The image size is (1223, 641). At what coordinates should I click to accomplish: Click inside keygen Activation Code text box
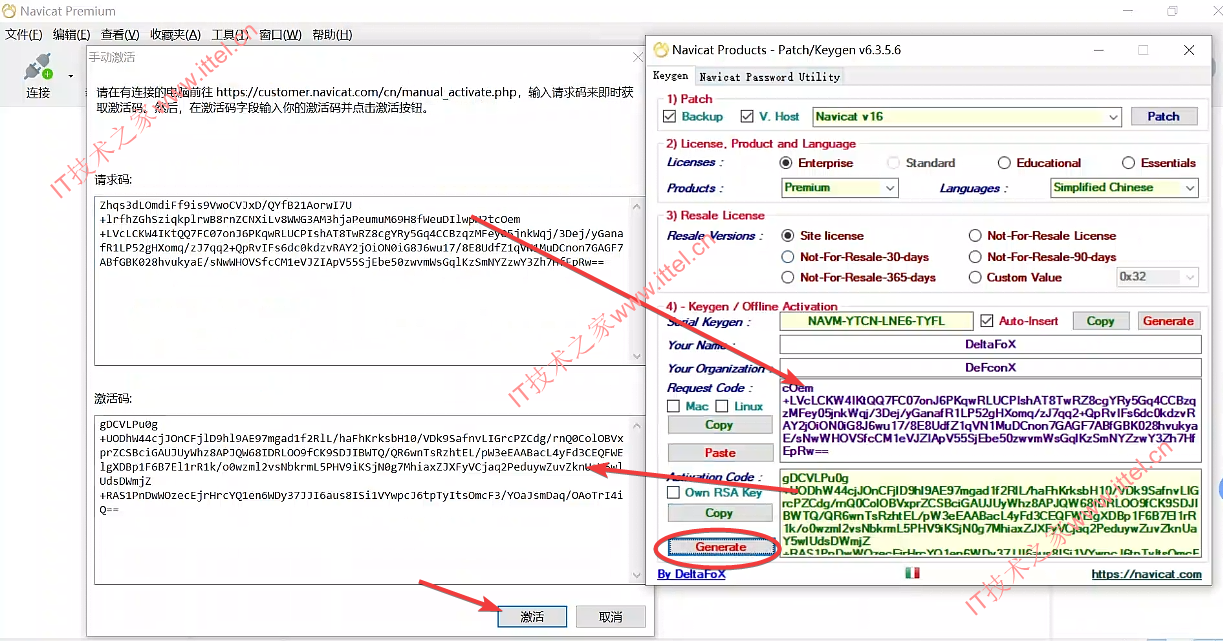[990, 512]
